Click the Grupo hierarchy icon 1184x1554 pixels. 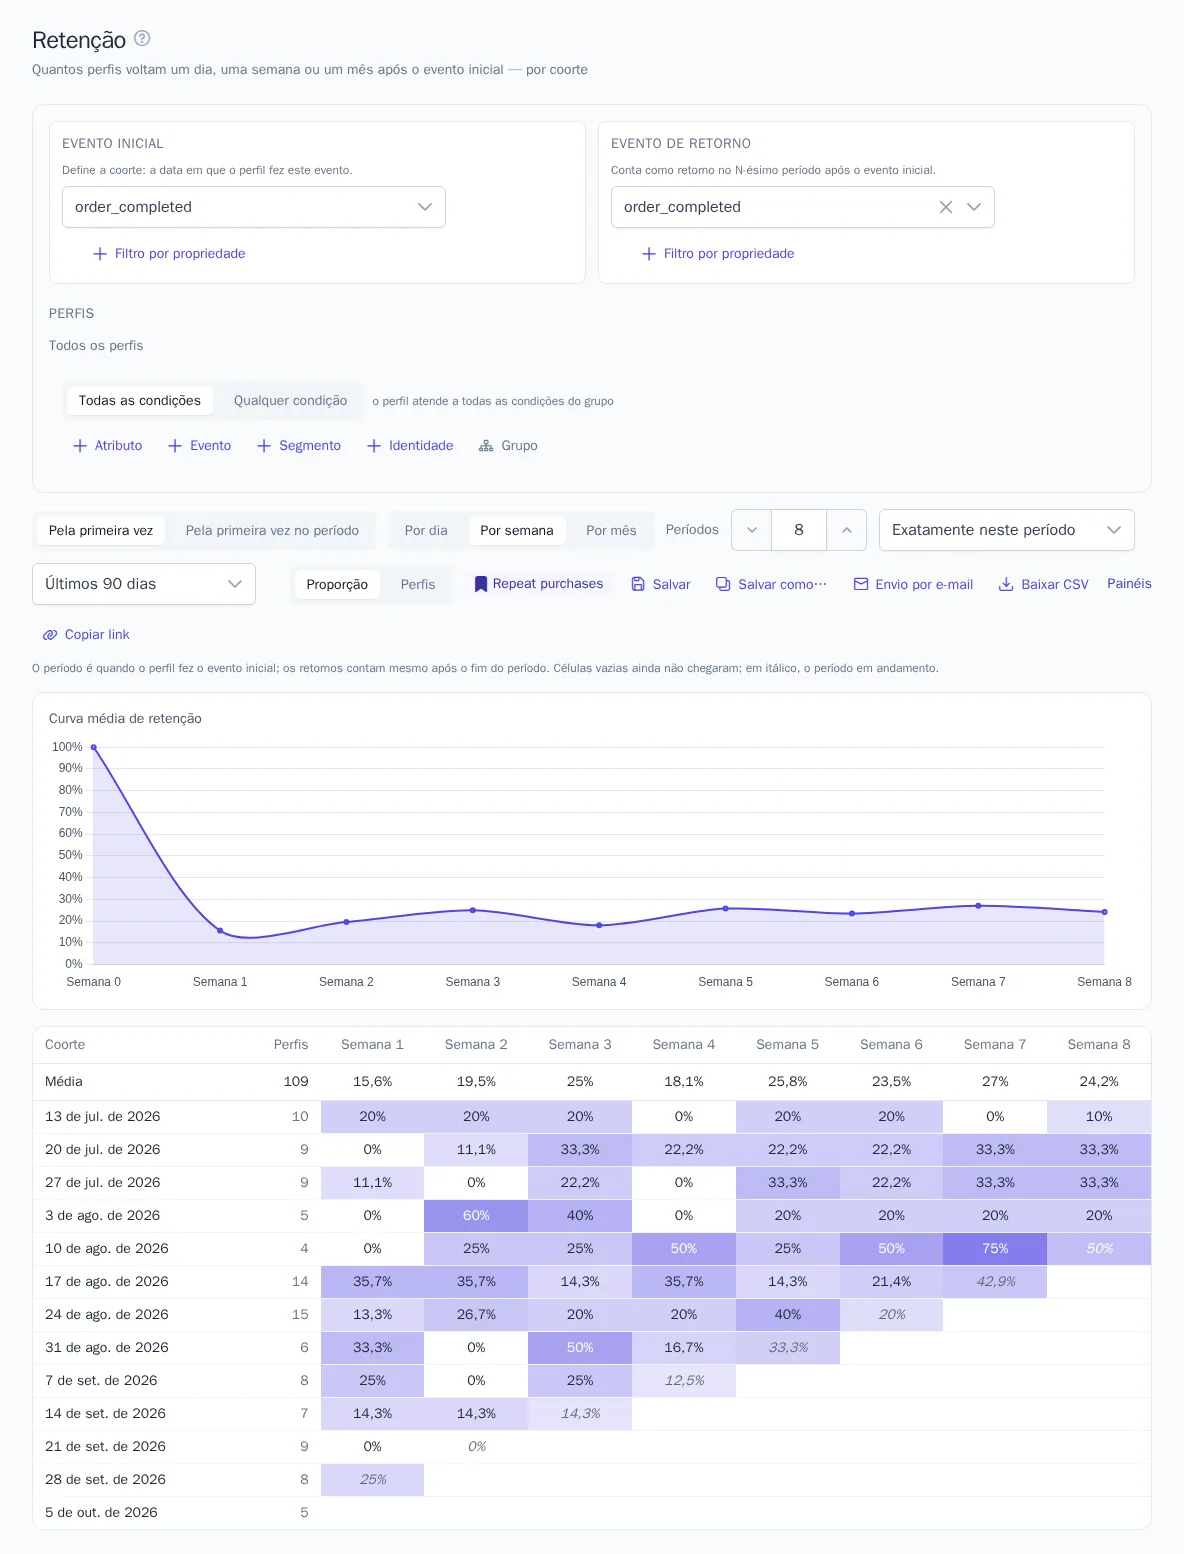pyautogui.click(x=486, y=446)
